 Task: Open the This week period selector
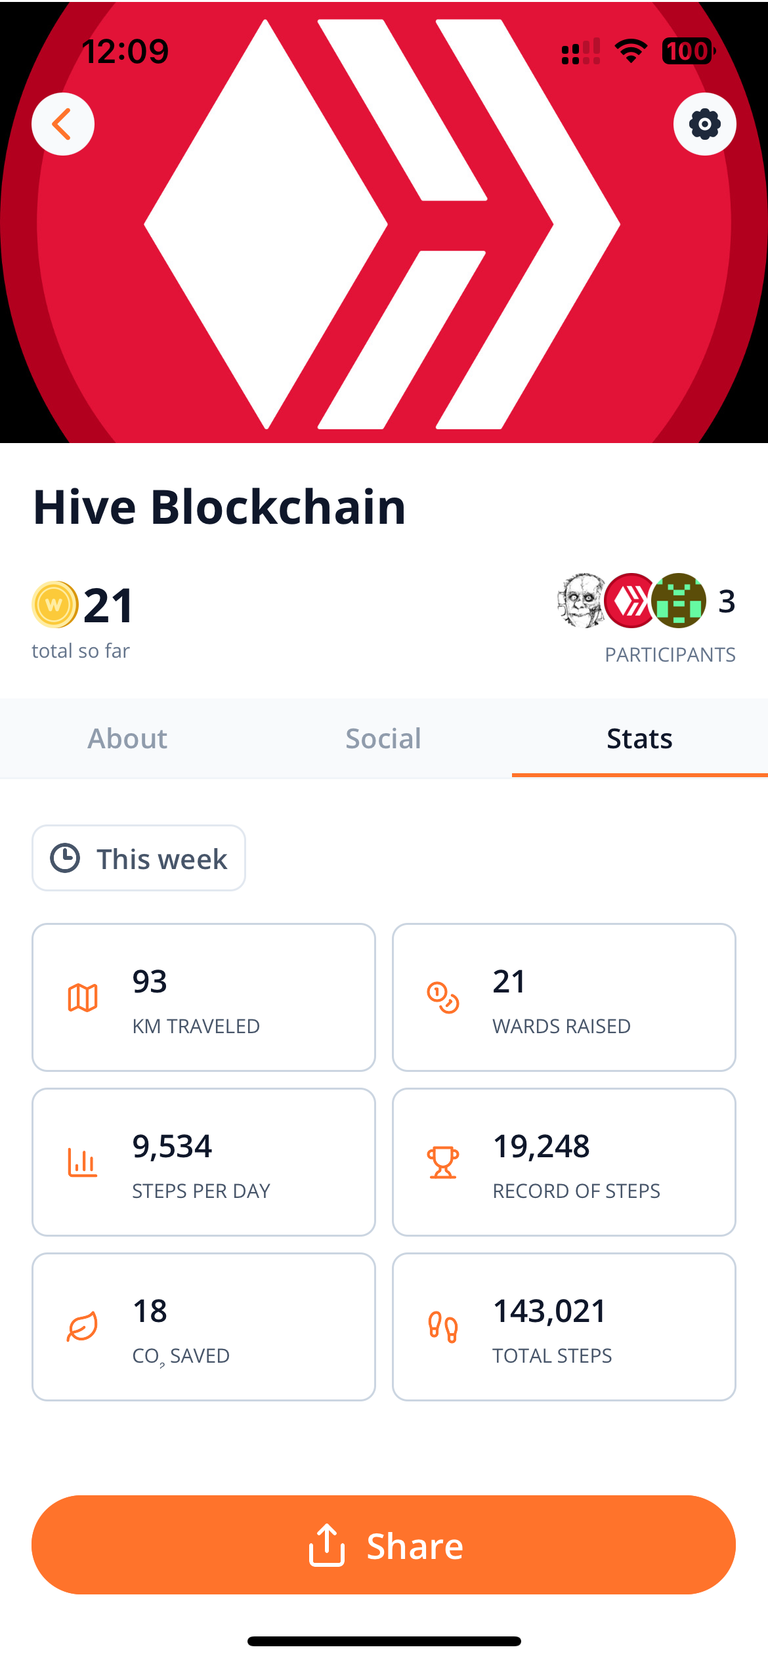pos(139,858)
